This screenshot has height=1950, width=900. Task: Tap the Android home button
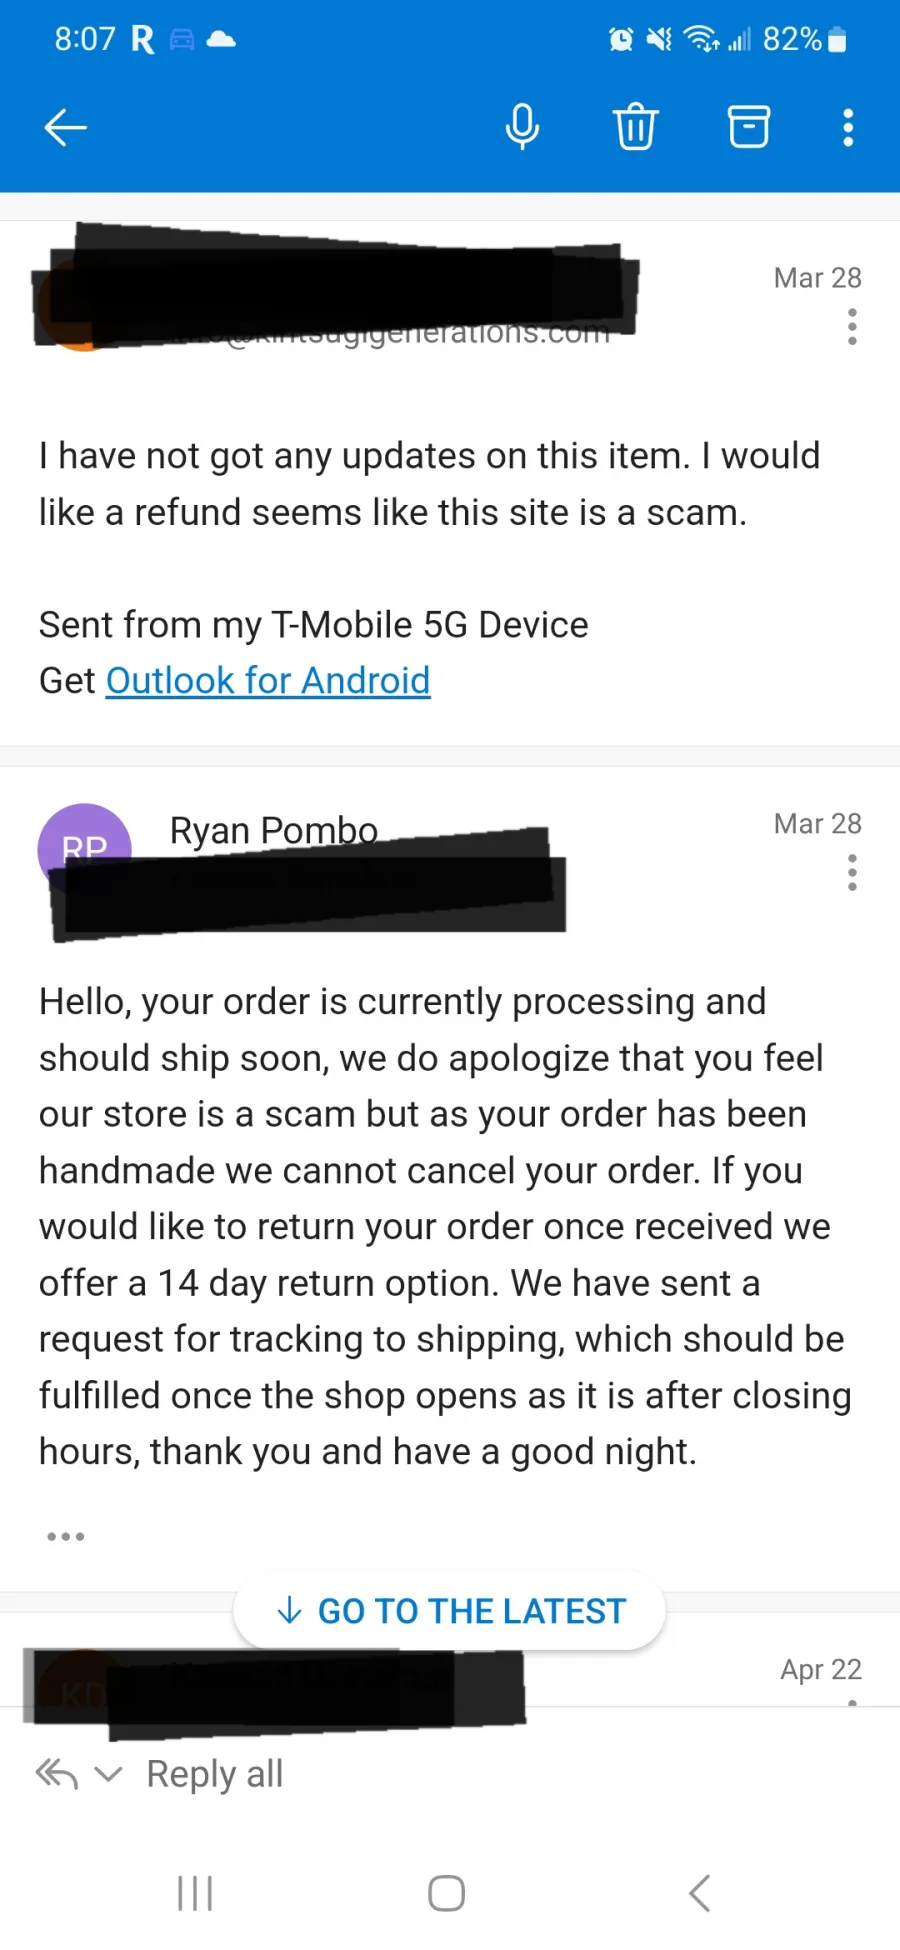pos(446,1893)
